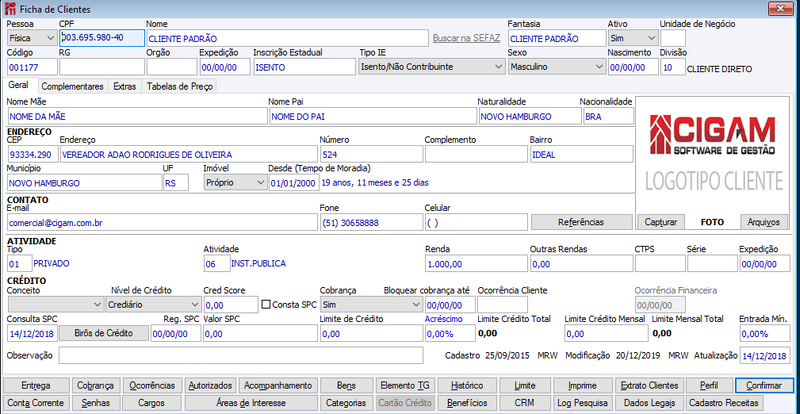This screenshot has height=414, width=800.
Task: Open Extrato Clientes button
Action: [x=649, y=385]
